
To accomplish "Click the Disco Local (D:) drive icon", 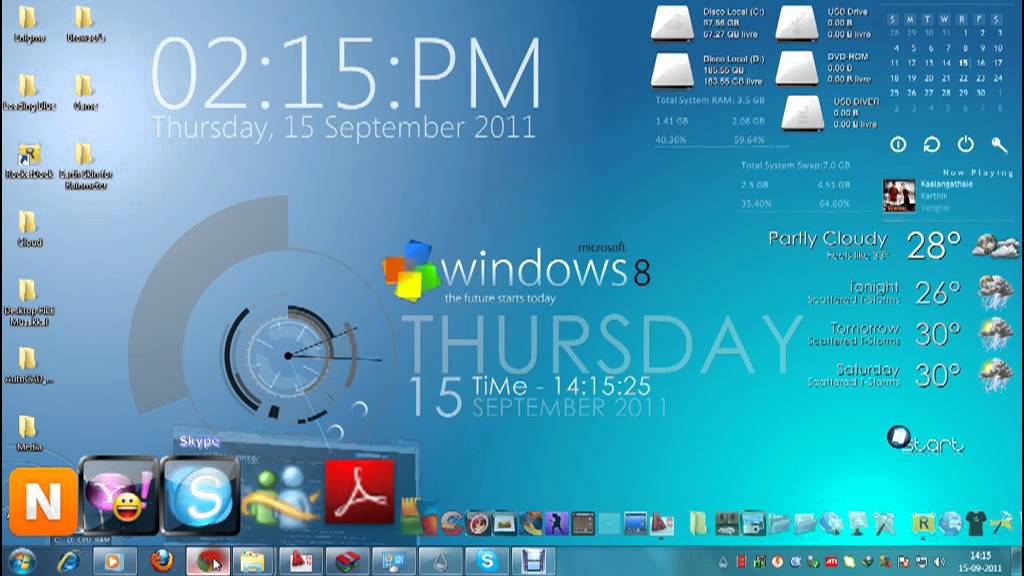I will (x=672, y=70).
